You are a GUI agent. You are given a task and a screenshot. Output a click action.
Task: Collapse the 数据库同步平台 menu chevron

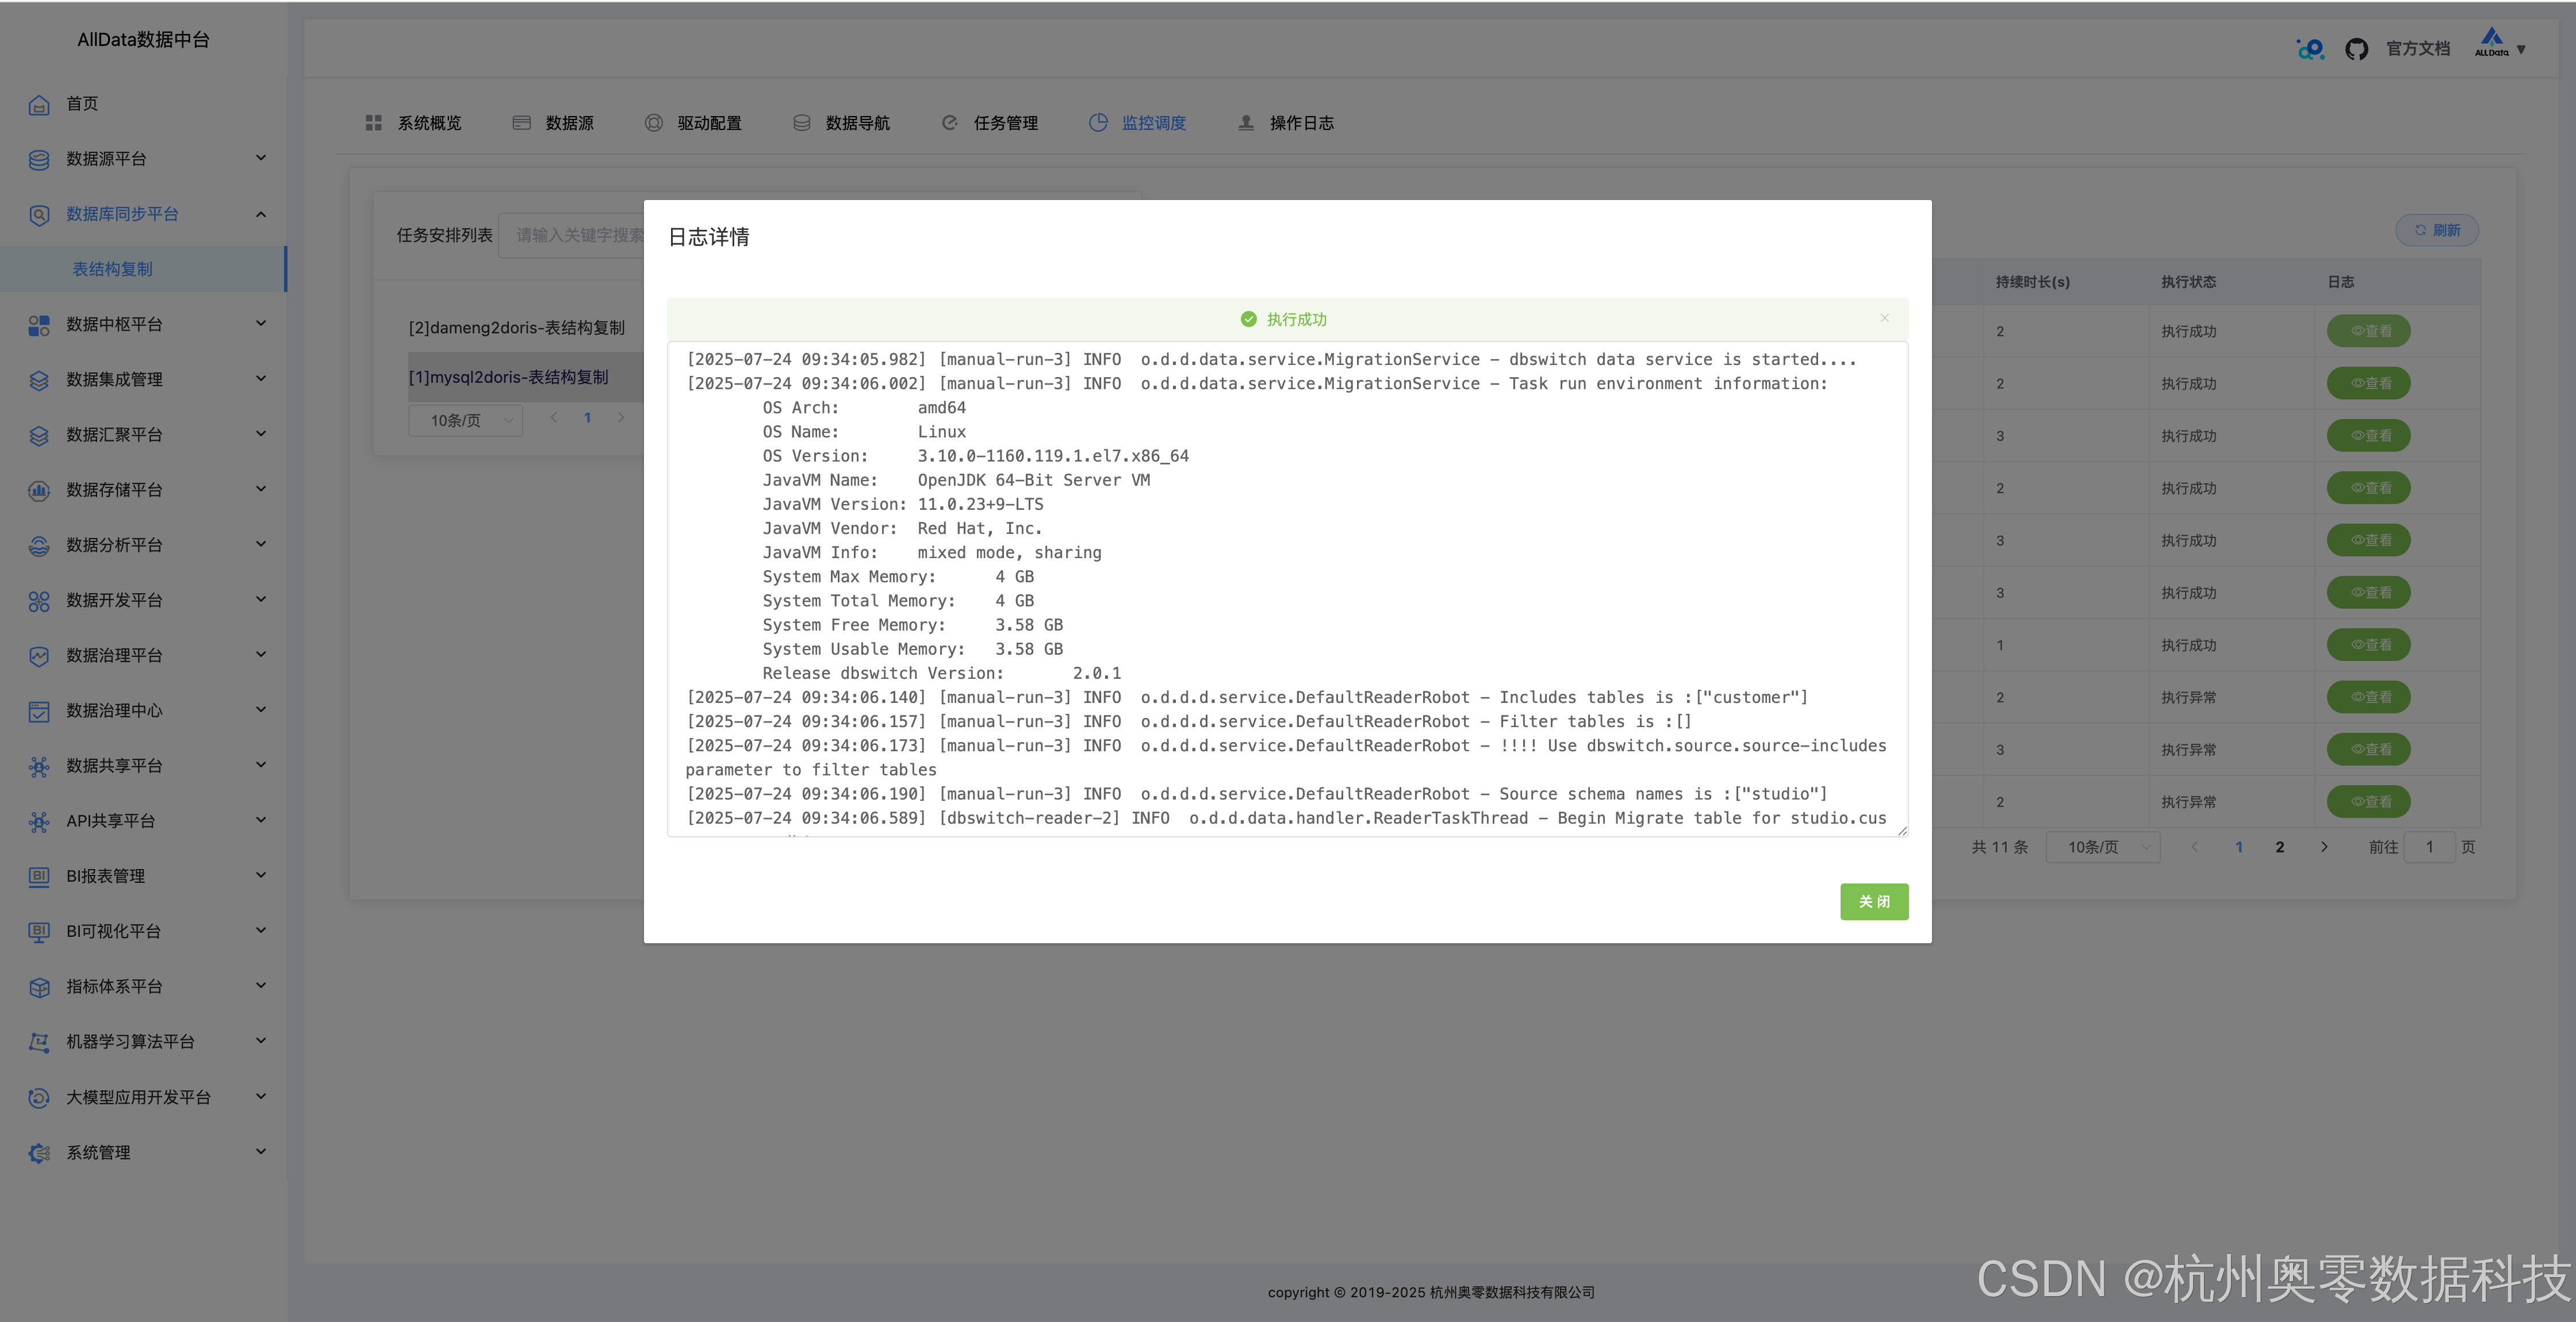(260, 214)
